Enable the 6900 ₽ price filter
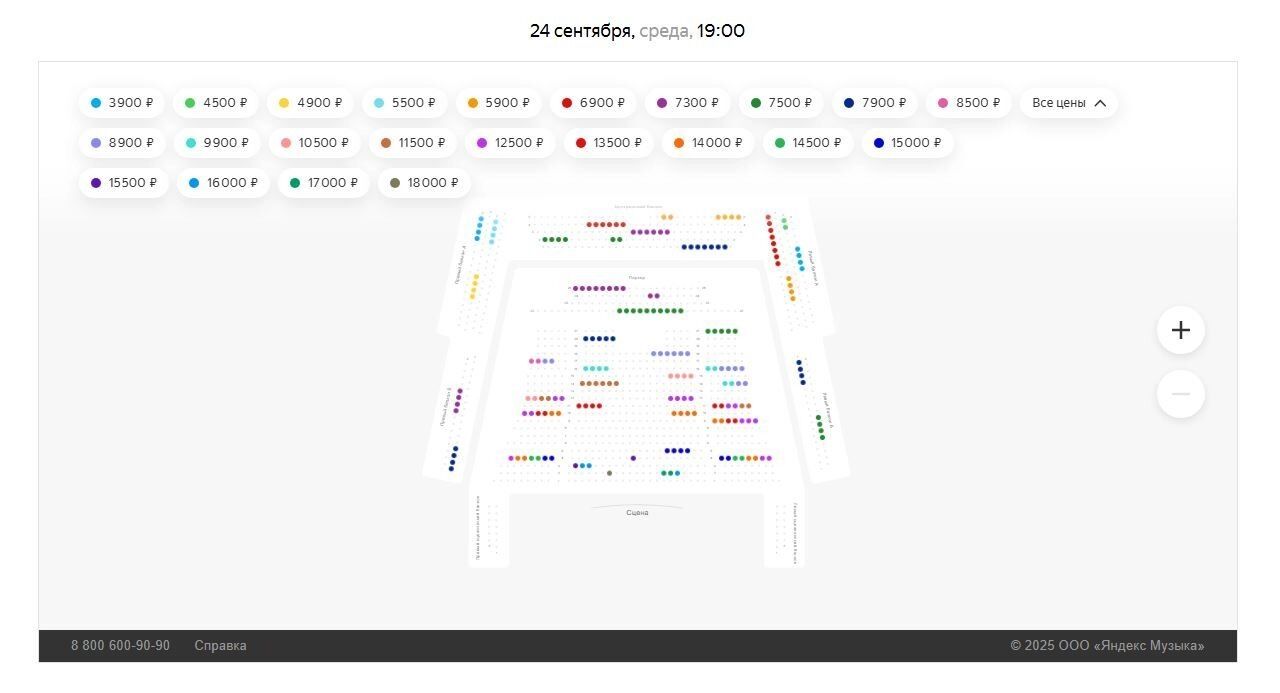This screenshot has height=693, width=1280. point(593,103)
